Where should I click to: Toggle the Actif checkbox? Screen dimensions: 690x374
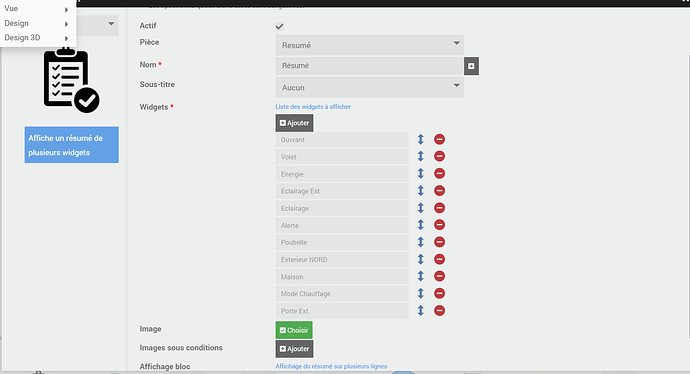pos(279,26)
